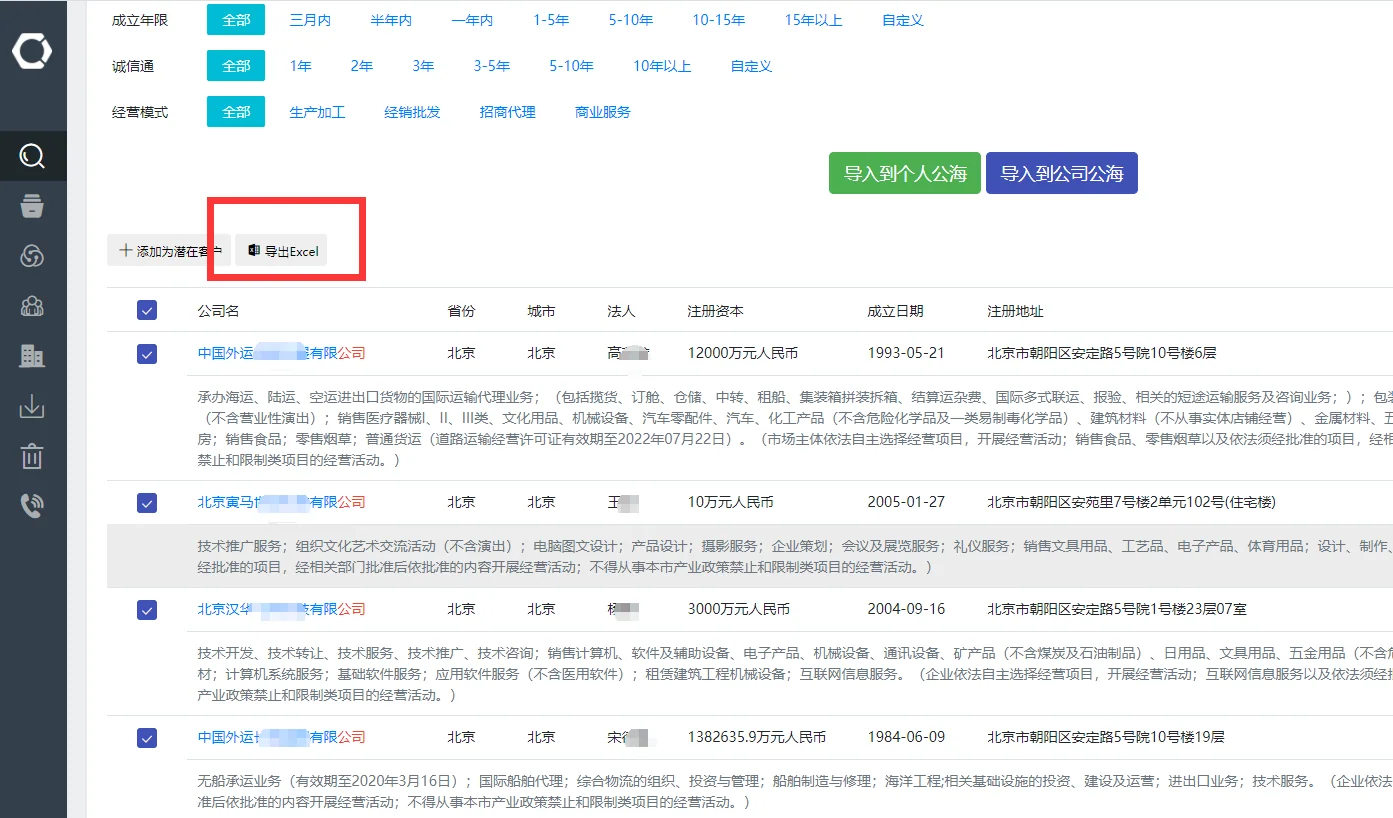Click the 12000万元人民币 capital cell

click(x=742, y=353)
